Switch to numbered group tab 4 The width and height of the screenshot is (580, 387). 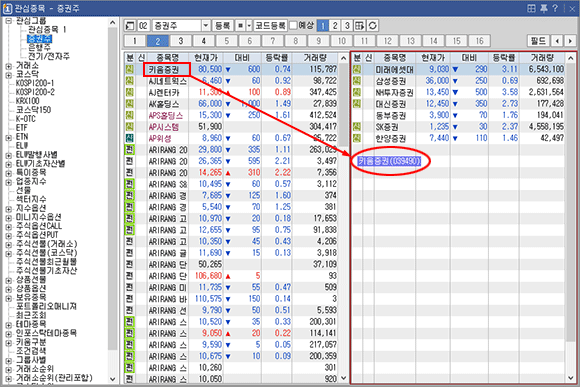[203, 41]
